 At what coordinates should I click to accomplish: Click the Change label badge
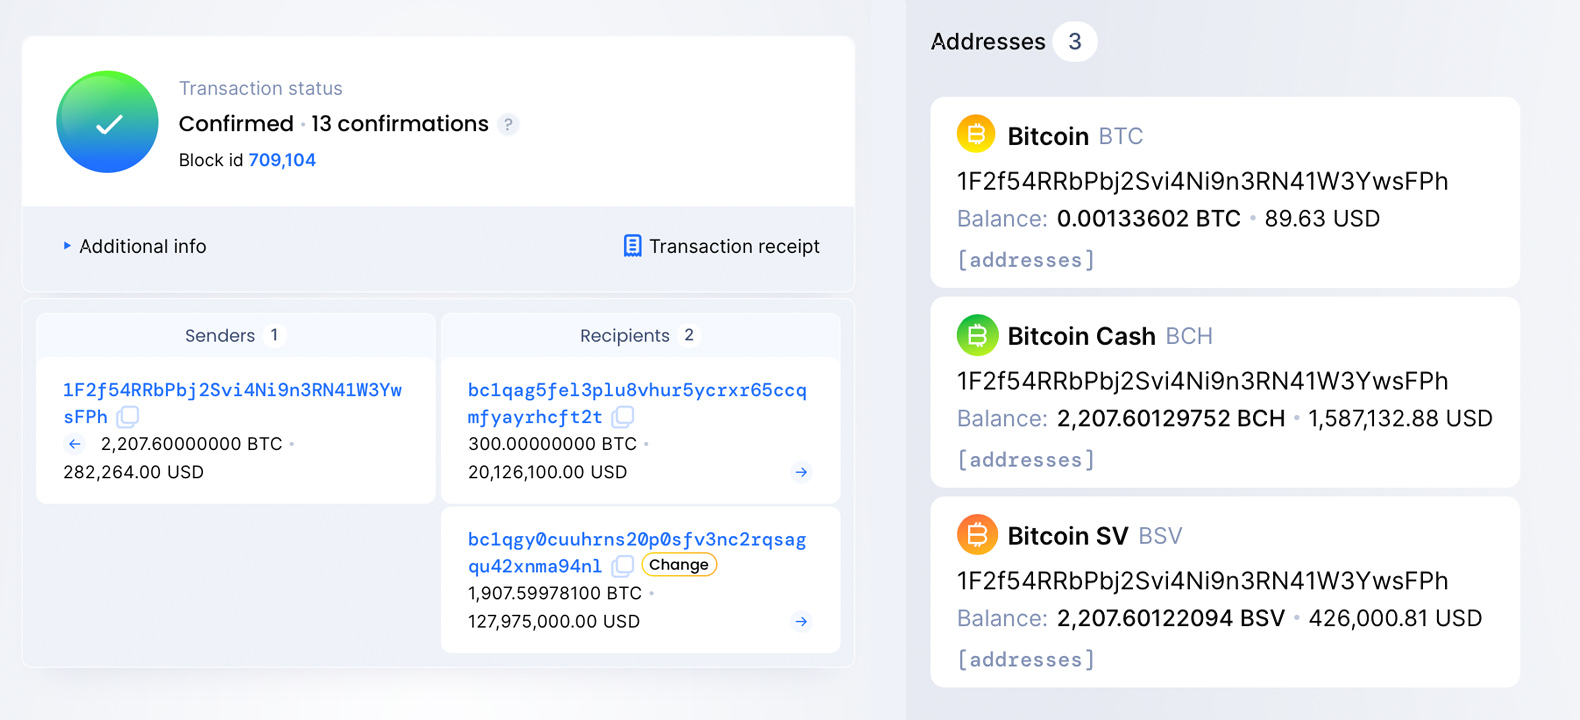tap(679, 565)
